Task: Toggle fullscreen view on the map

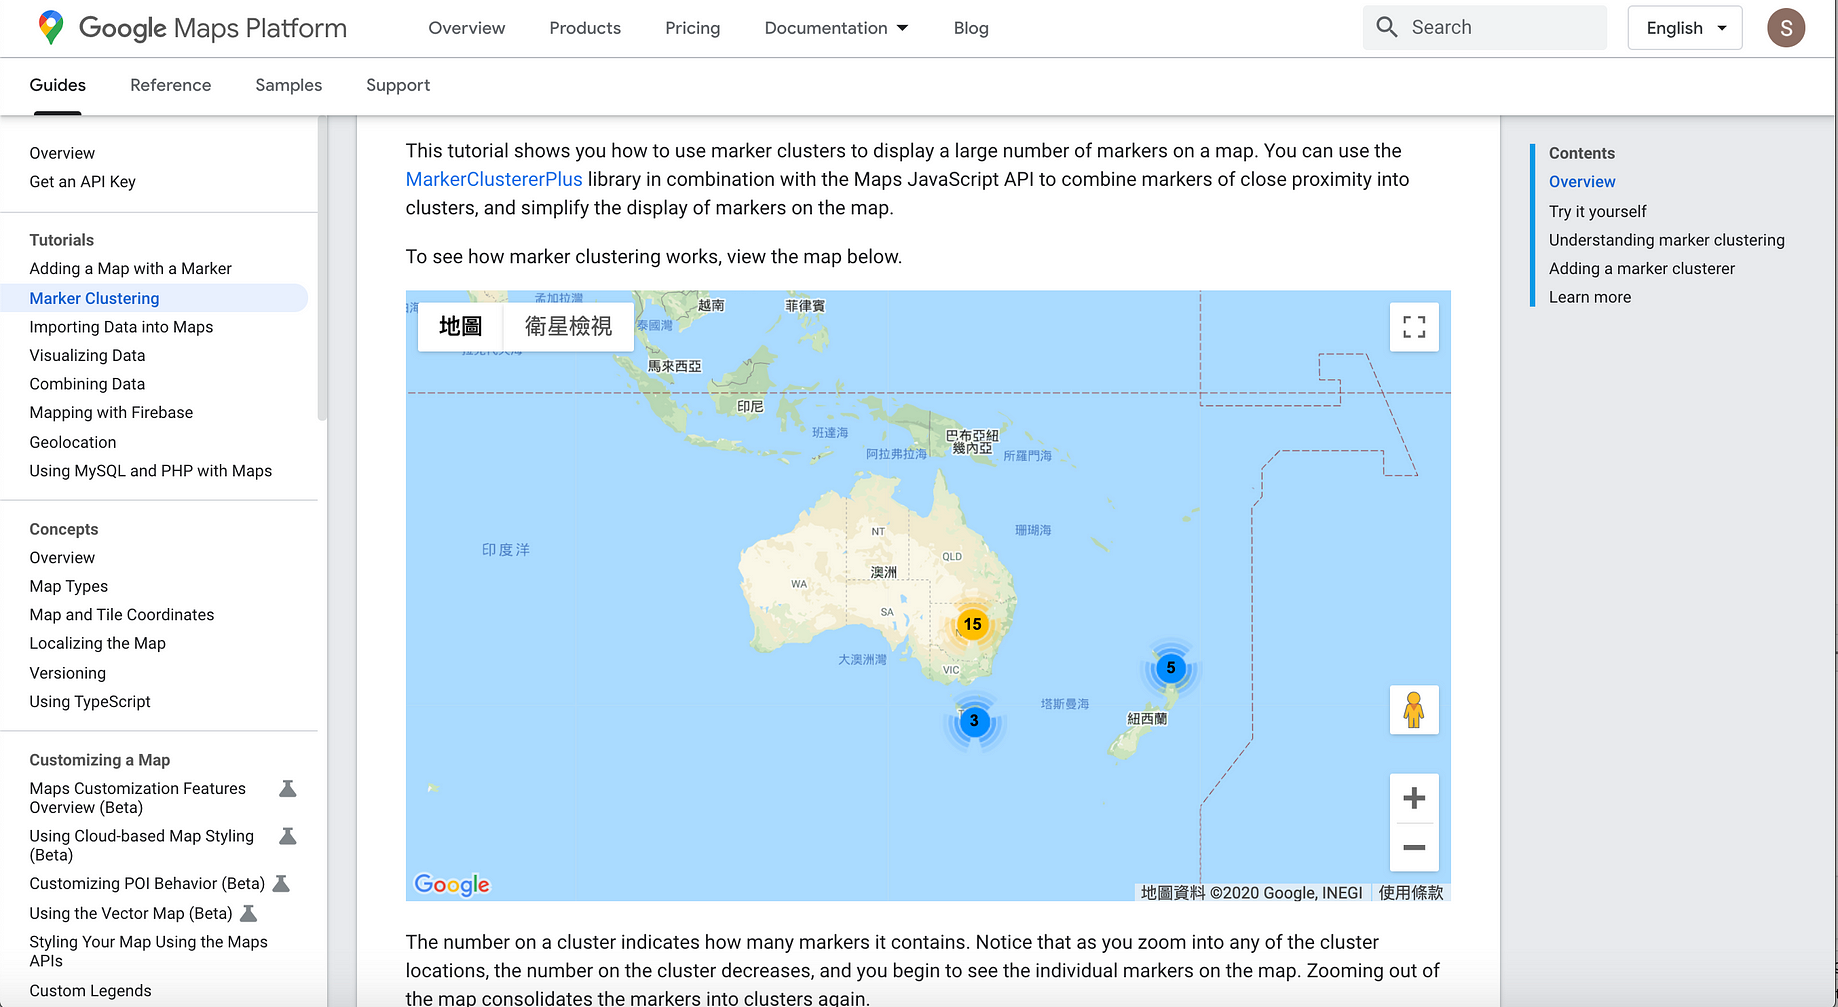Action: click(x=1414, y=327)
